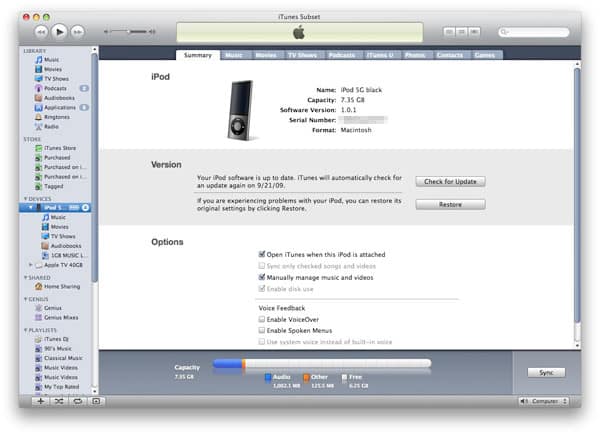600x434 pixels.
Task: Open Applications in sidebar
Action: coord(60,108)
